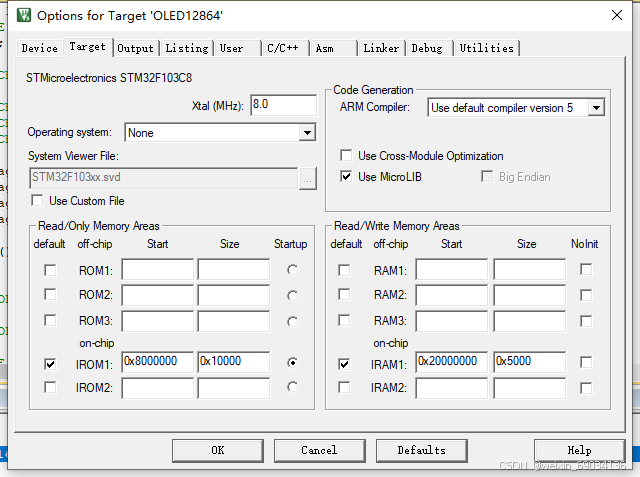This screenshot has height=477, width=640.
Task: Check the ROM3 default checkbox
Action: coord(50,320)
